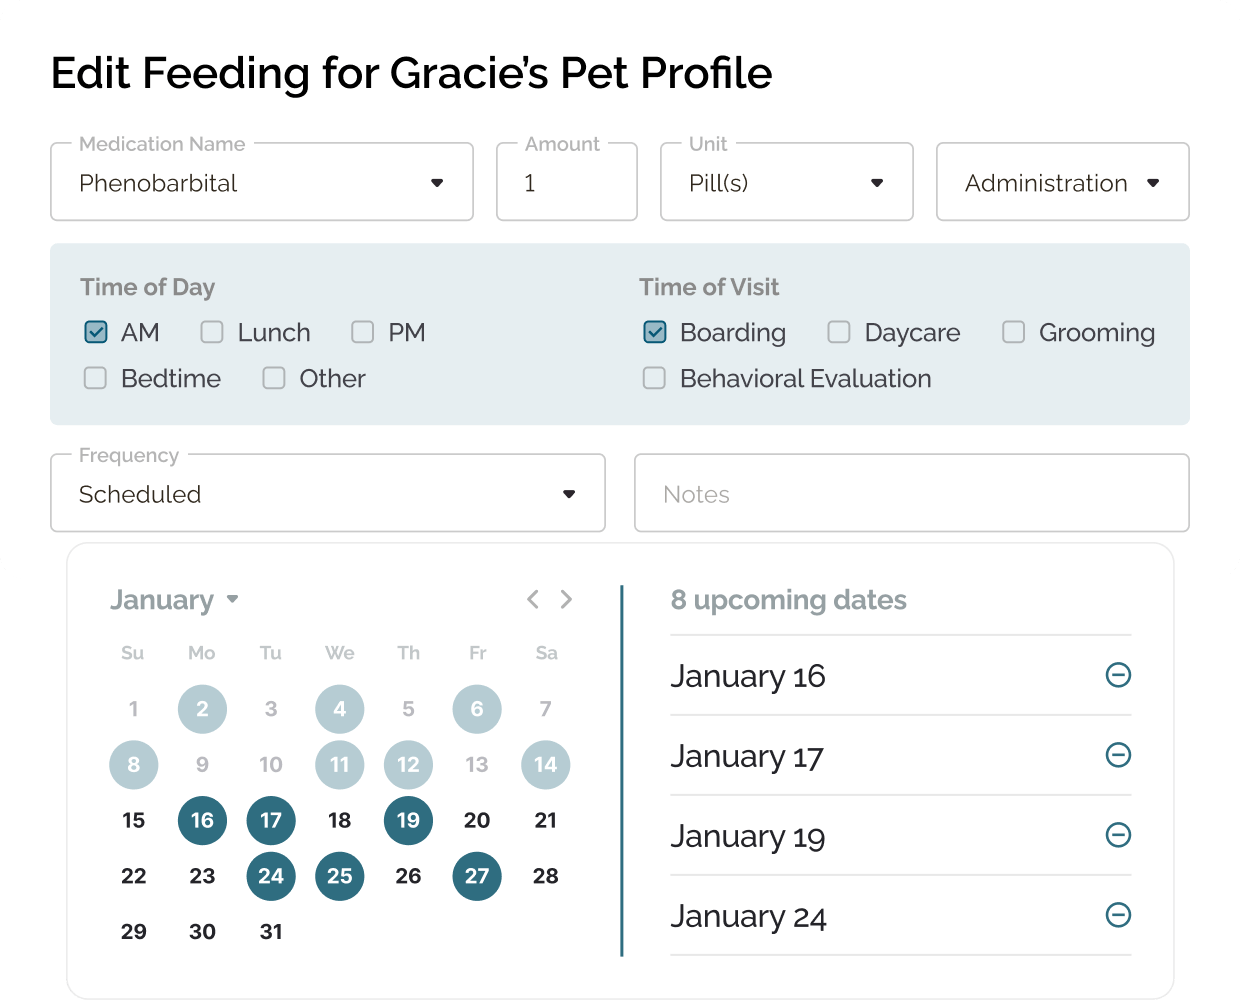1240x1000 pixels.
Task: Remove January 17 from upcoming dates
Action: coord(1118,755)
